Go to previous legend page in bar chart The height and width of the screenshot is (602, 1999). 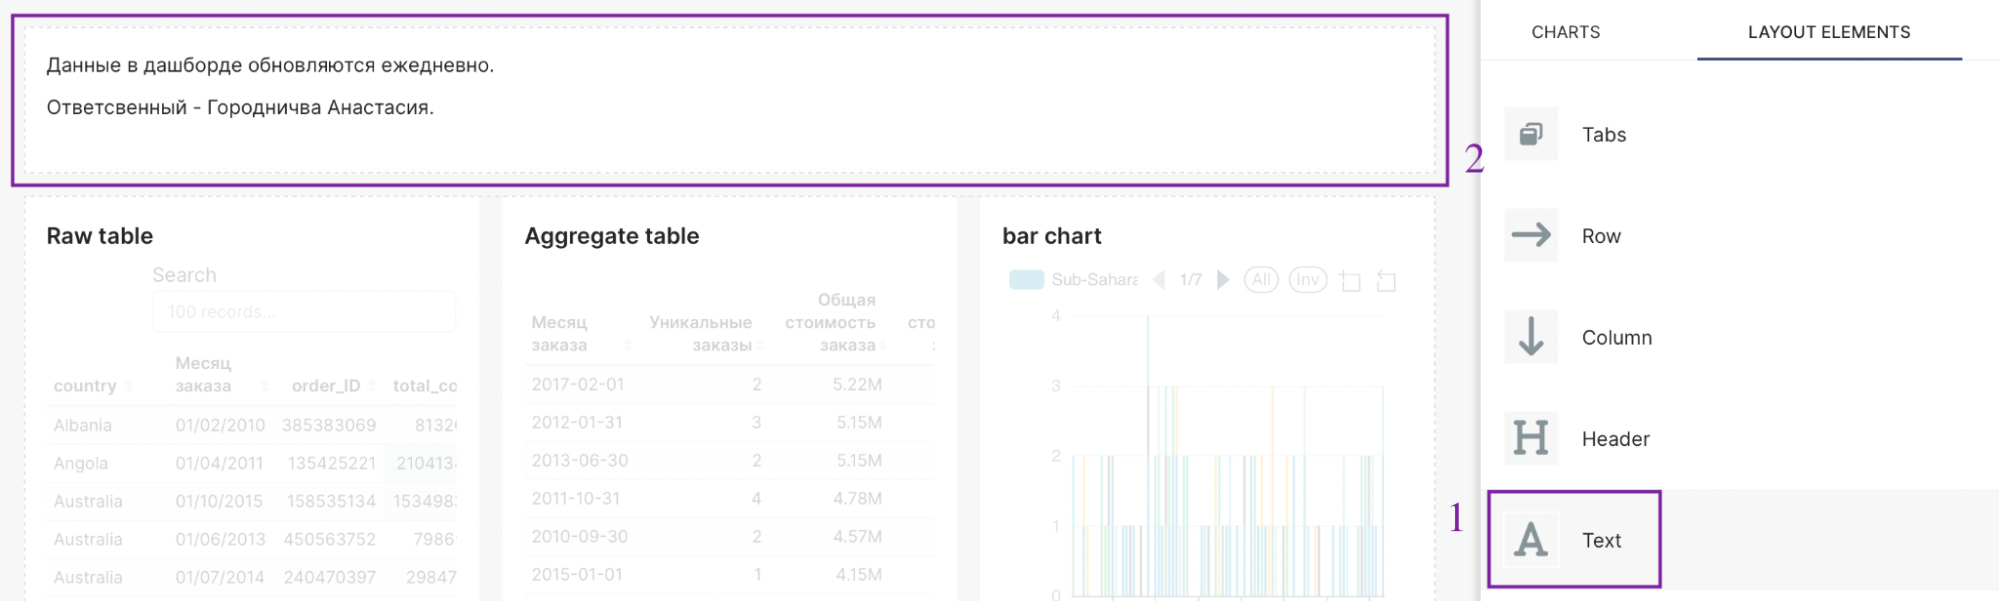click(x=1159, y=280)
